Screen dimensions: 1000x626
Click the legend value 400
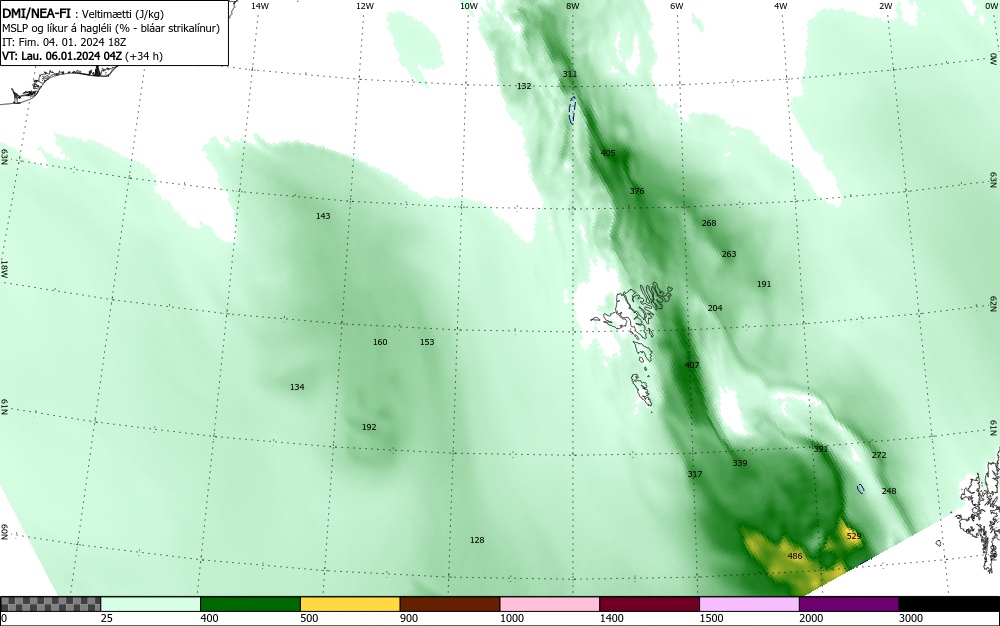(209, 618)
